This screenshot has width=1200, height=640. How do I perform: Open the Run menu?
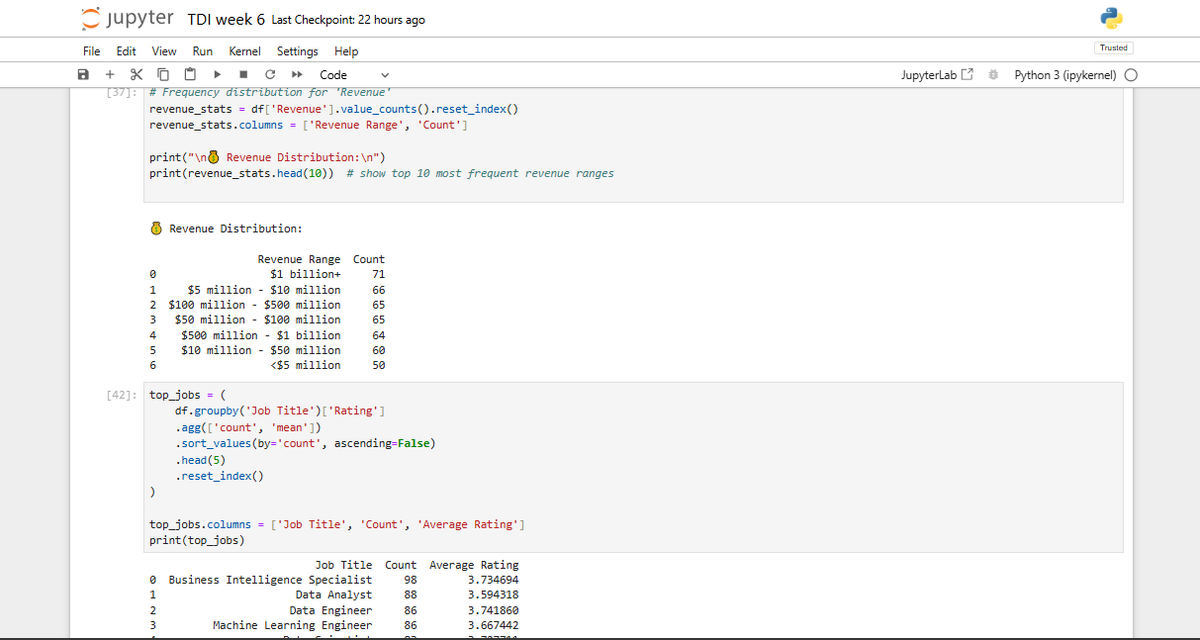tap(203, 51)
